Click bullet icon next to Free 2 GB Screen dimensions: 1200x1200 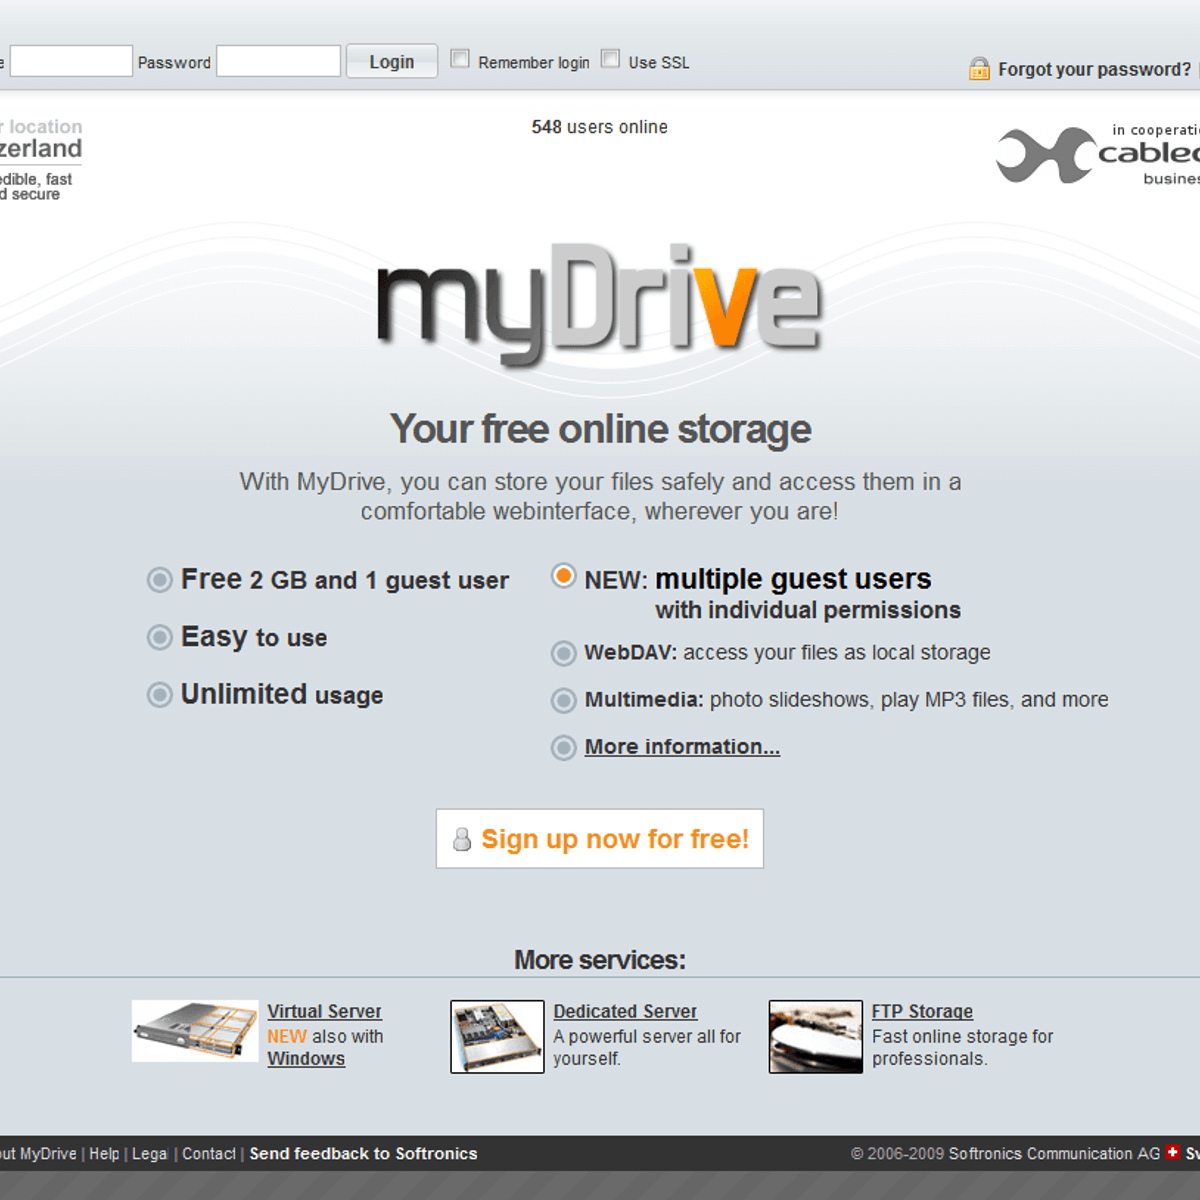(160, 580)
